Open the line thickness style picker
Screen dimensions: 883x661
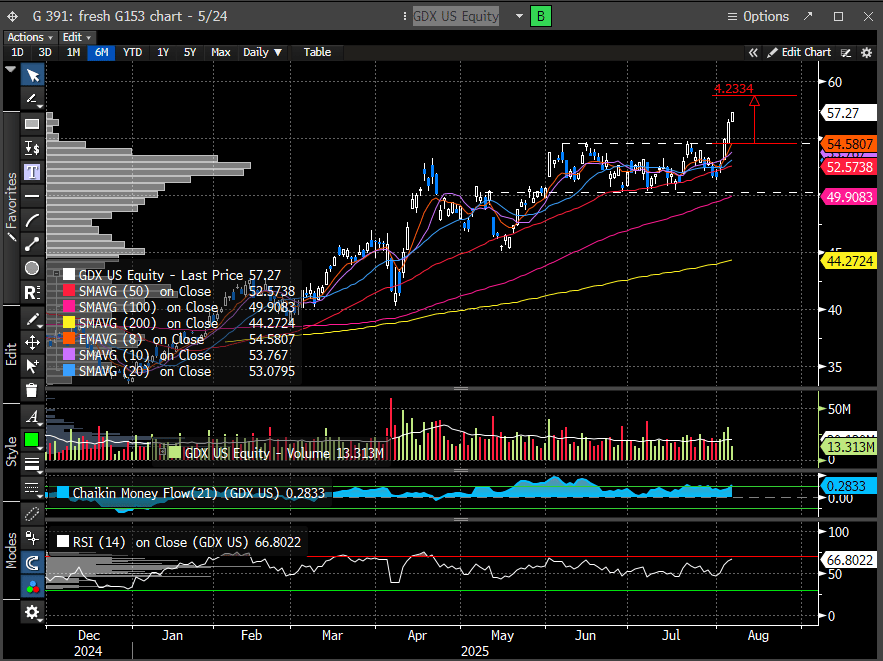pyautogui.click(x=33, y=464)
